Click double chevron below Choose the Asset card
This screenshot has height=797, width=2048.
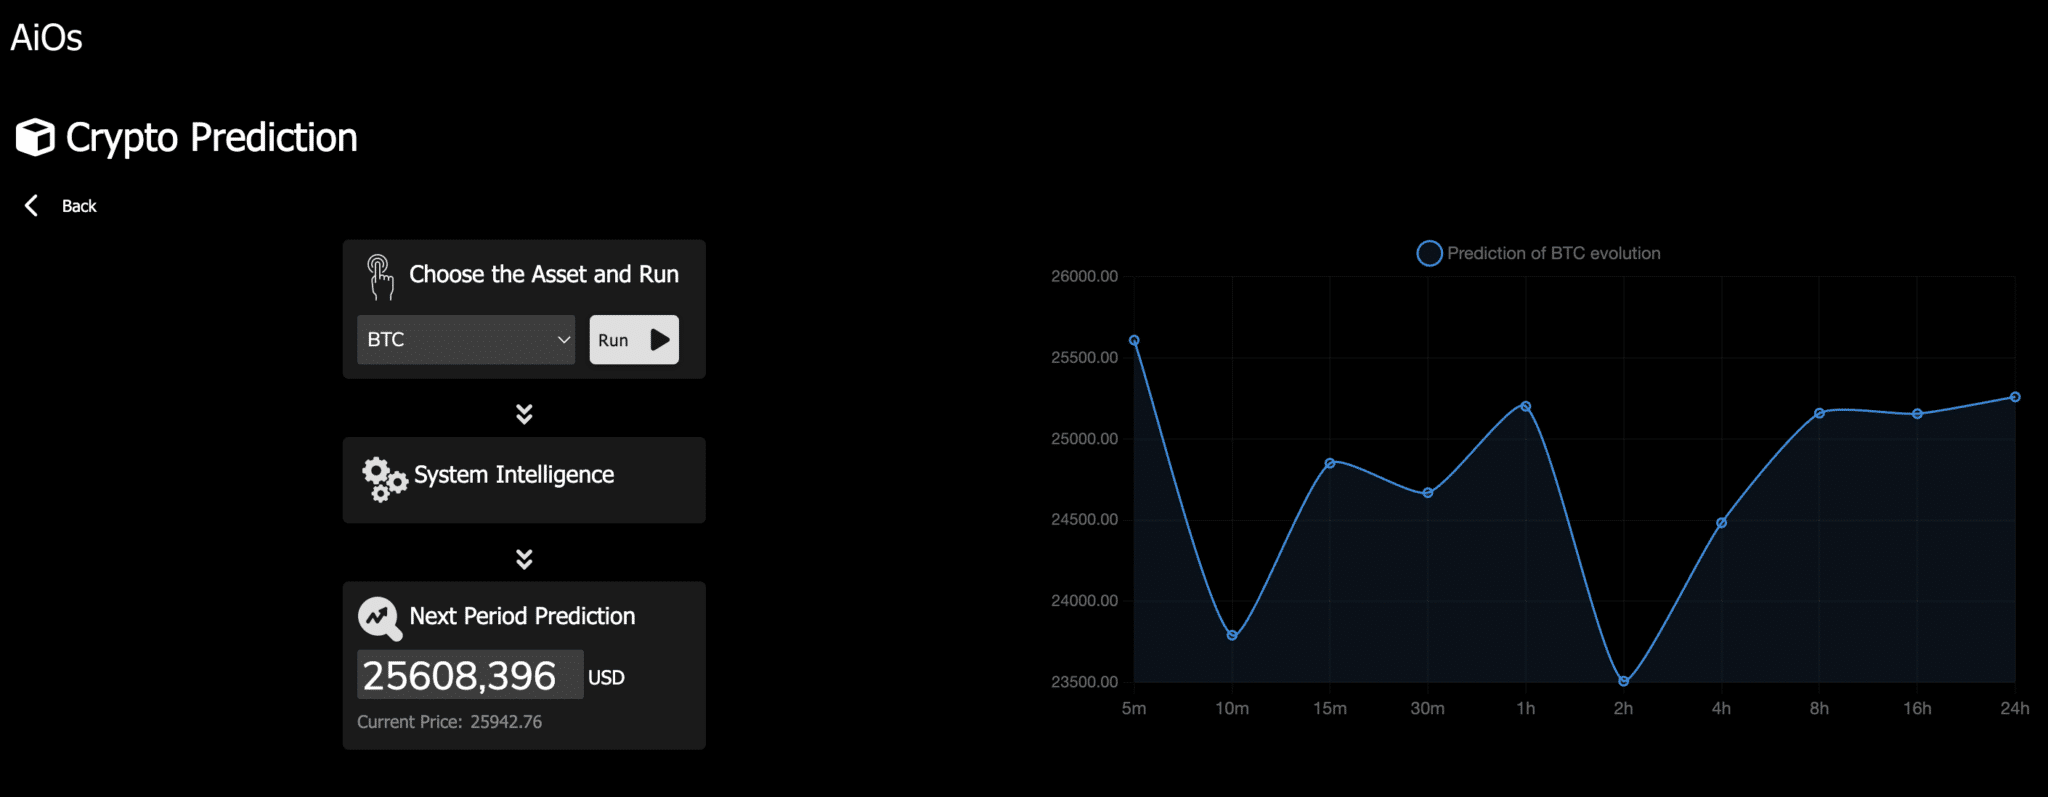[x=524, y=414]
